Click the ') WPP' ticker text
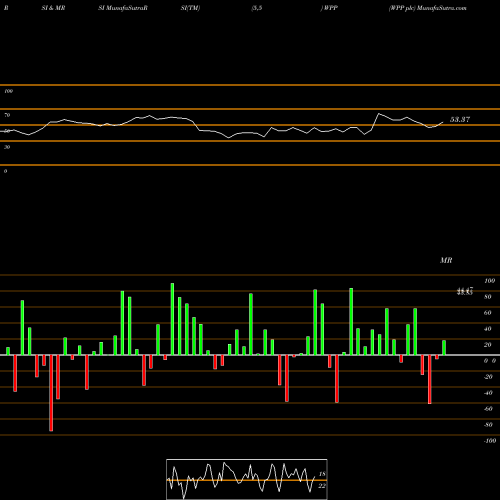 coord(329,8)
